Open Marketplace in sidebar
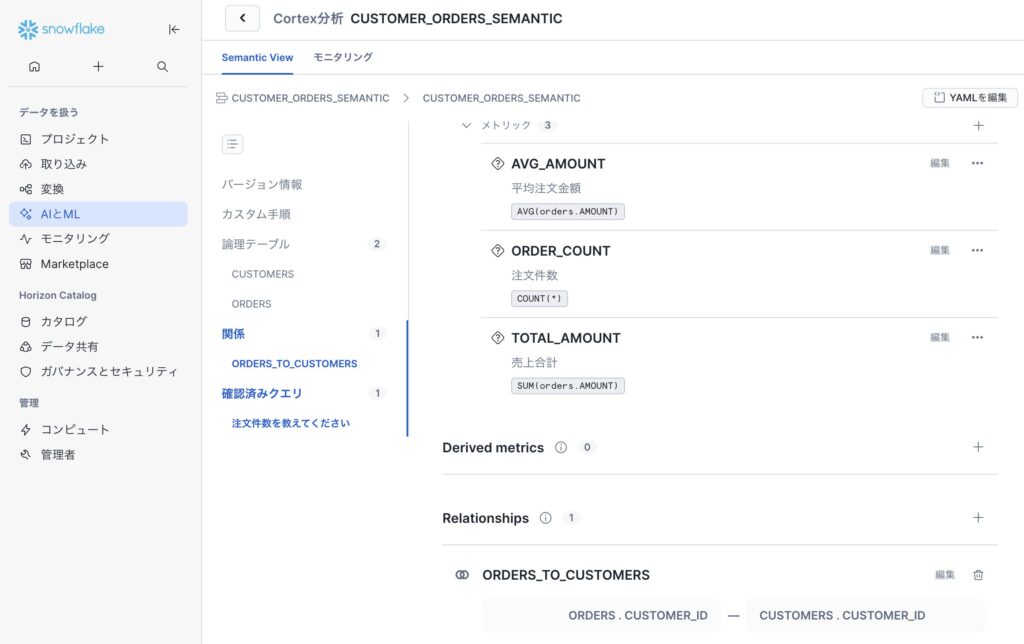1024x644 pixels. point(74,264)
